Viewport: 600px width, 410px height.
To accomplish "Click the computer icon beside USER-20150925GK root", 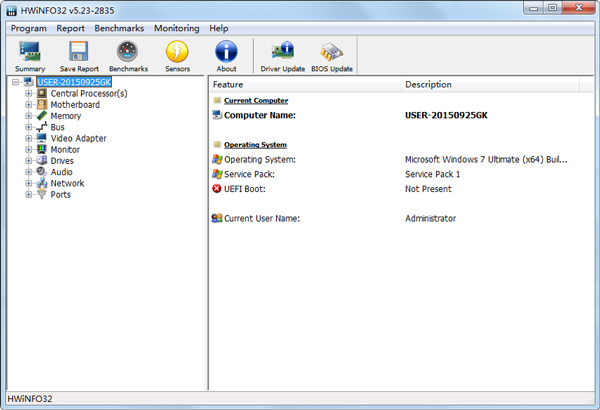I will point(28,82).
